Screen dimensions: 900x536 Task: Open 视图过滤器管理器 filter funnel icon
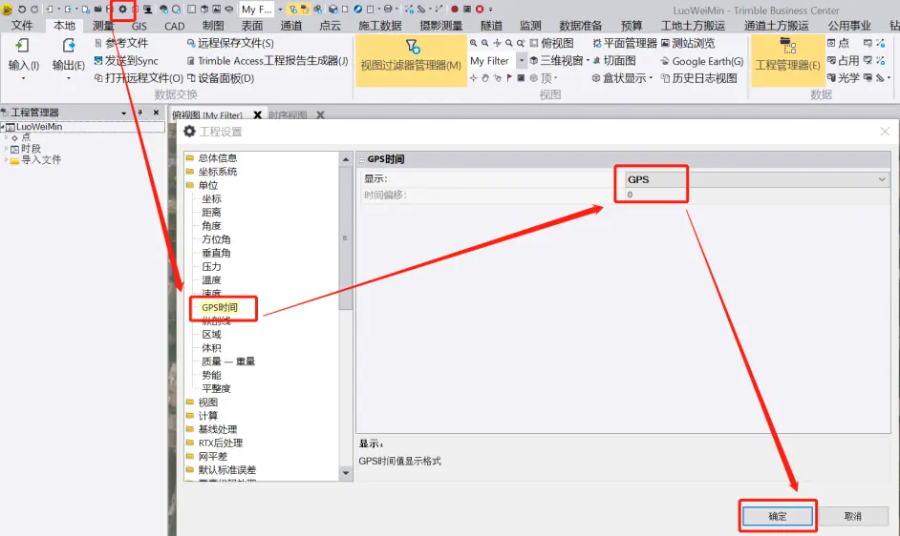tap(412, 47)
